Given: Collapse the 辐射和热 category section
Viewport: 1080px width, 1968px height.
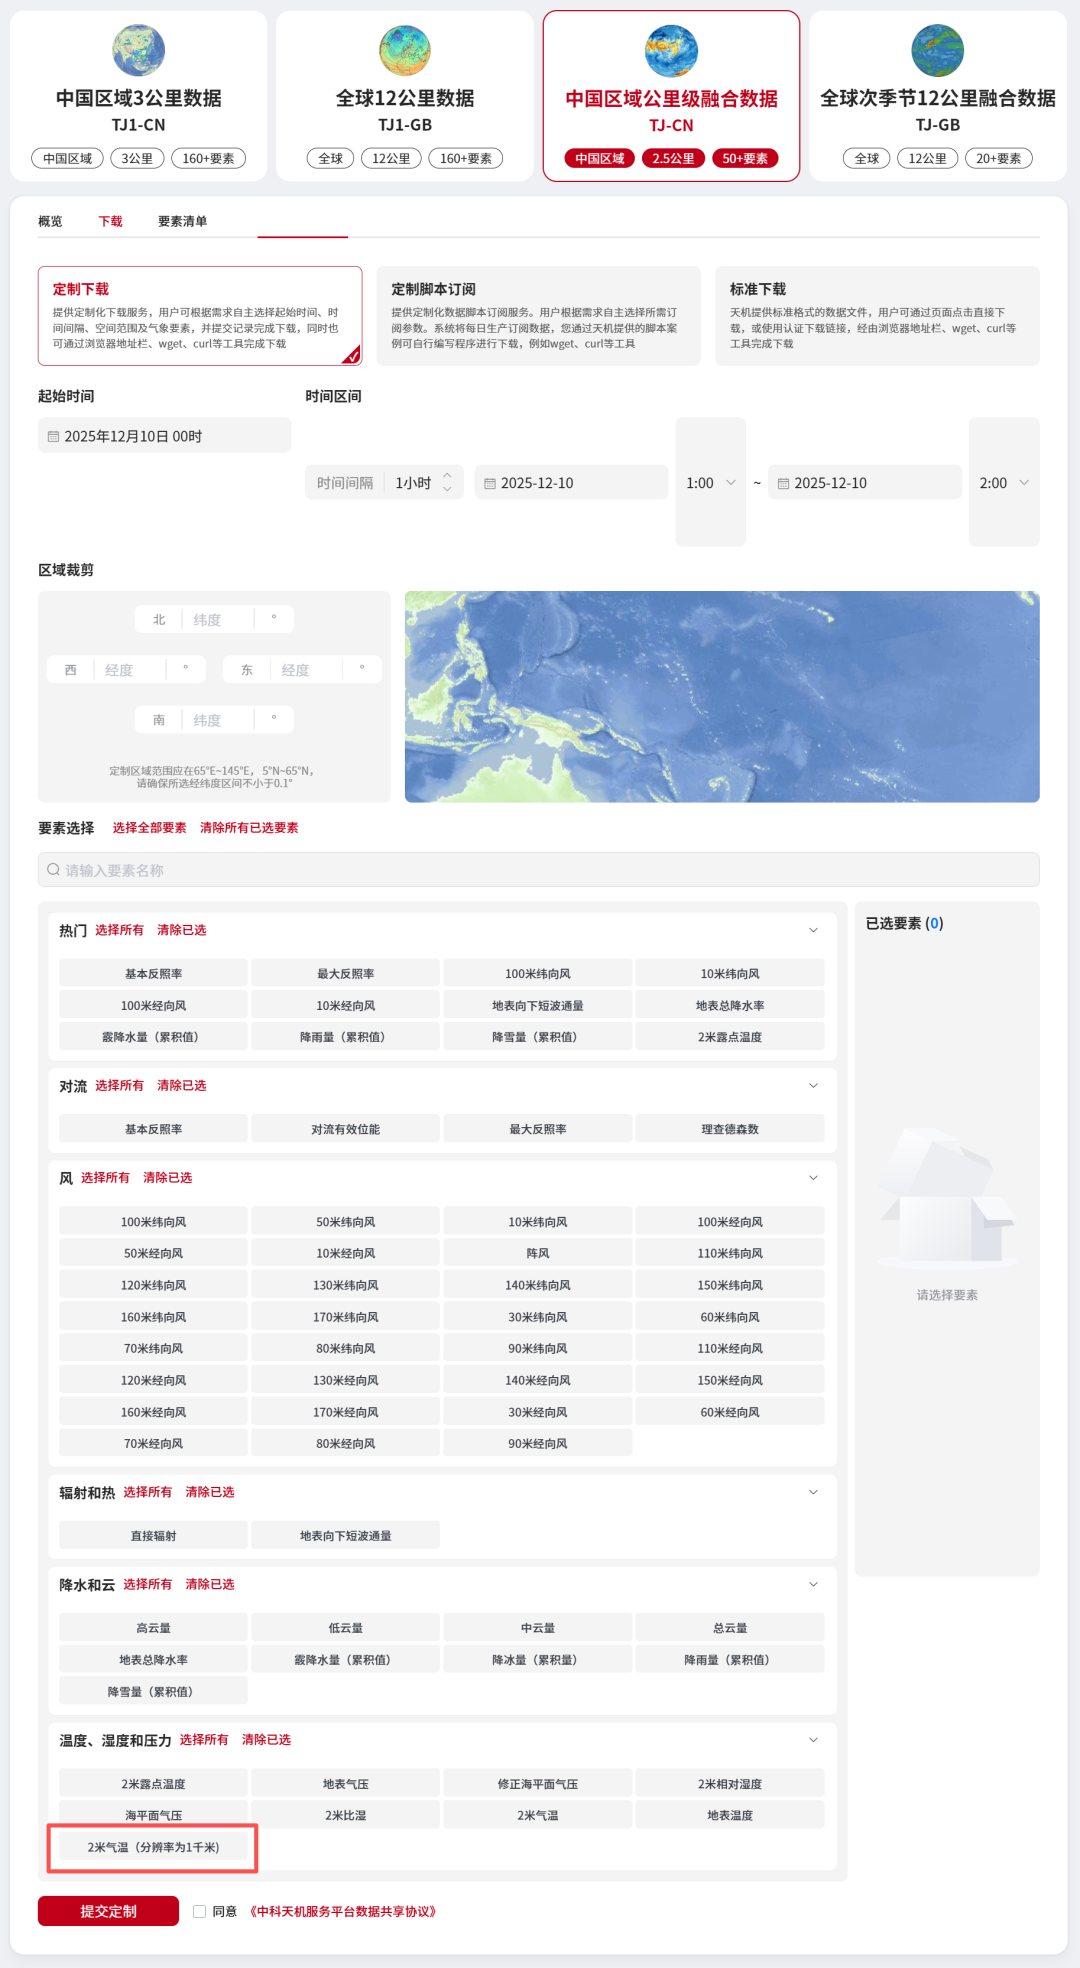Looking at the screenshot, I should (813, 1492).
